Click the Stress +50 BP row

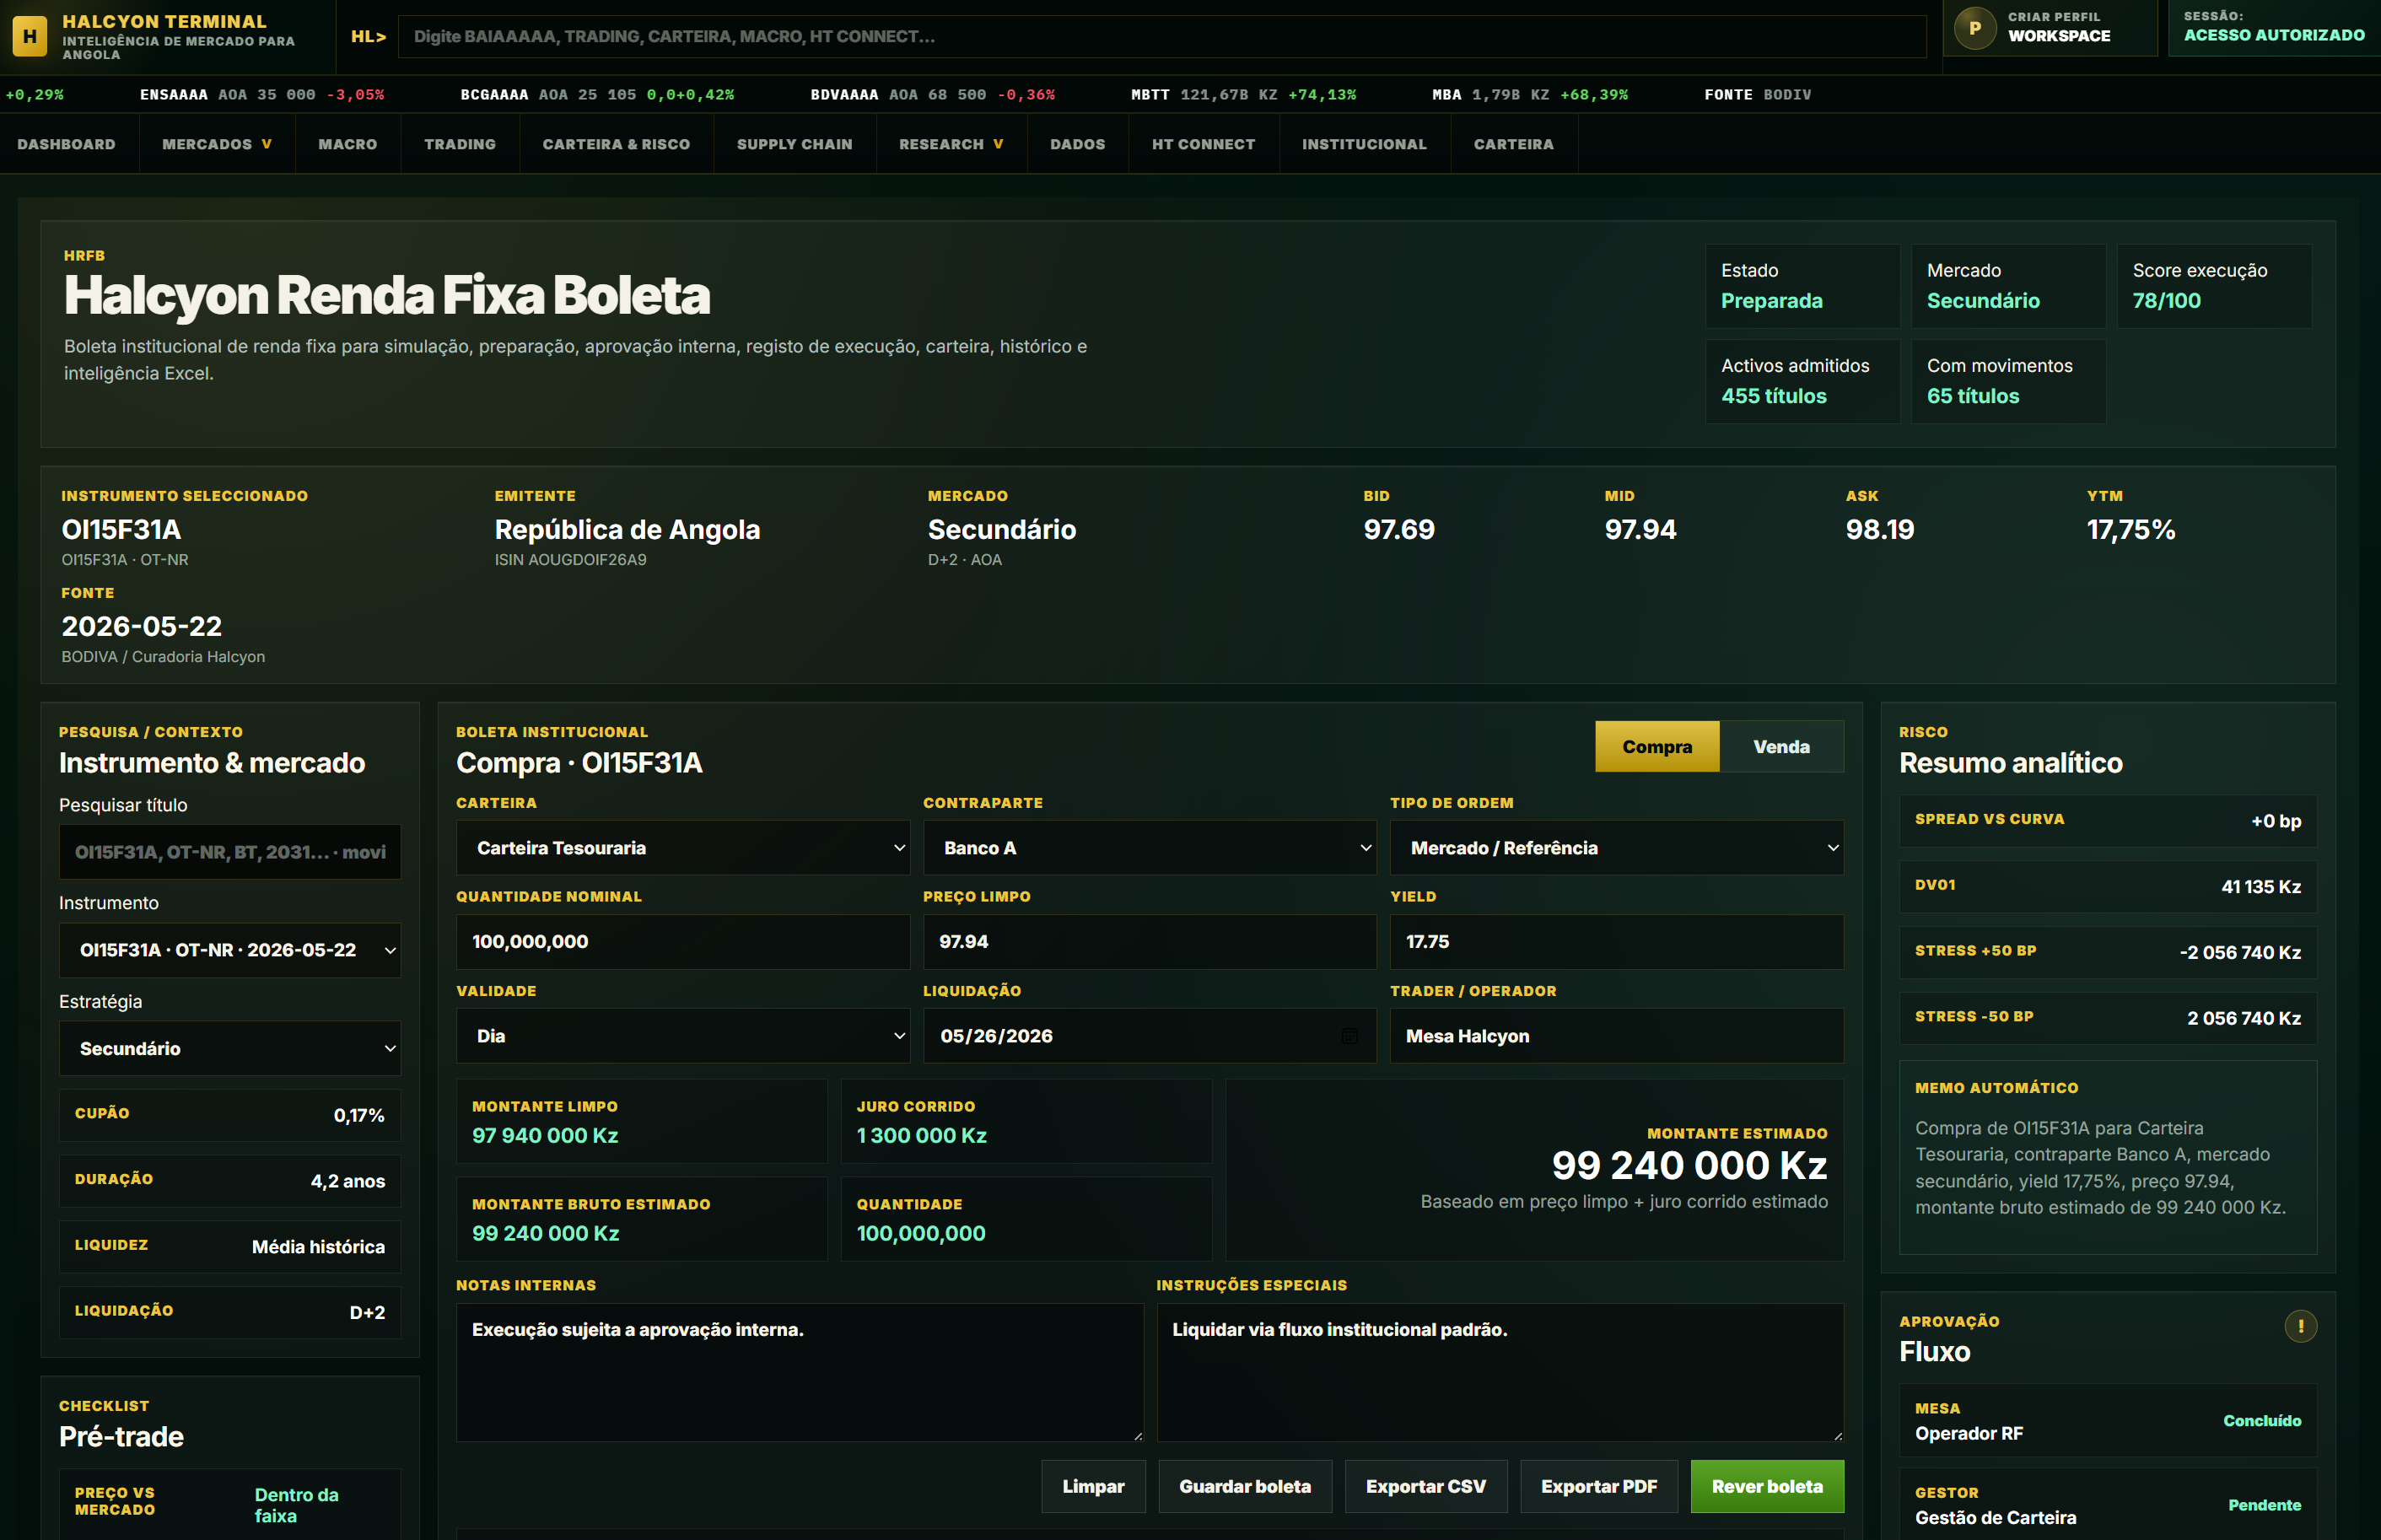click(2108, 952)
